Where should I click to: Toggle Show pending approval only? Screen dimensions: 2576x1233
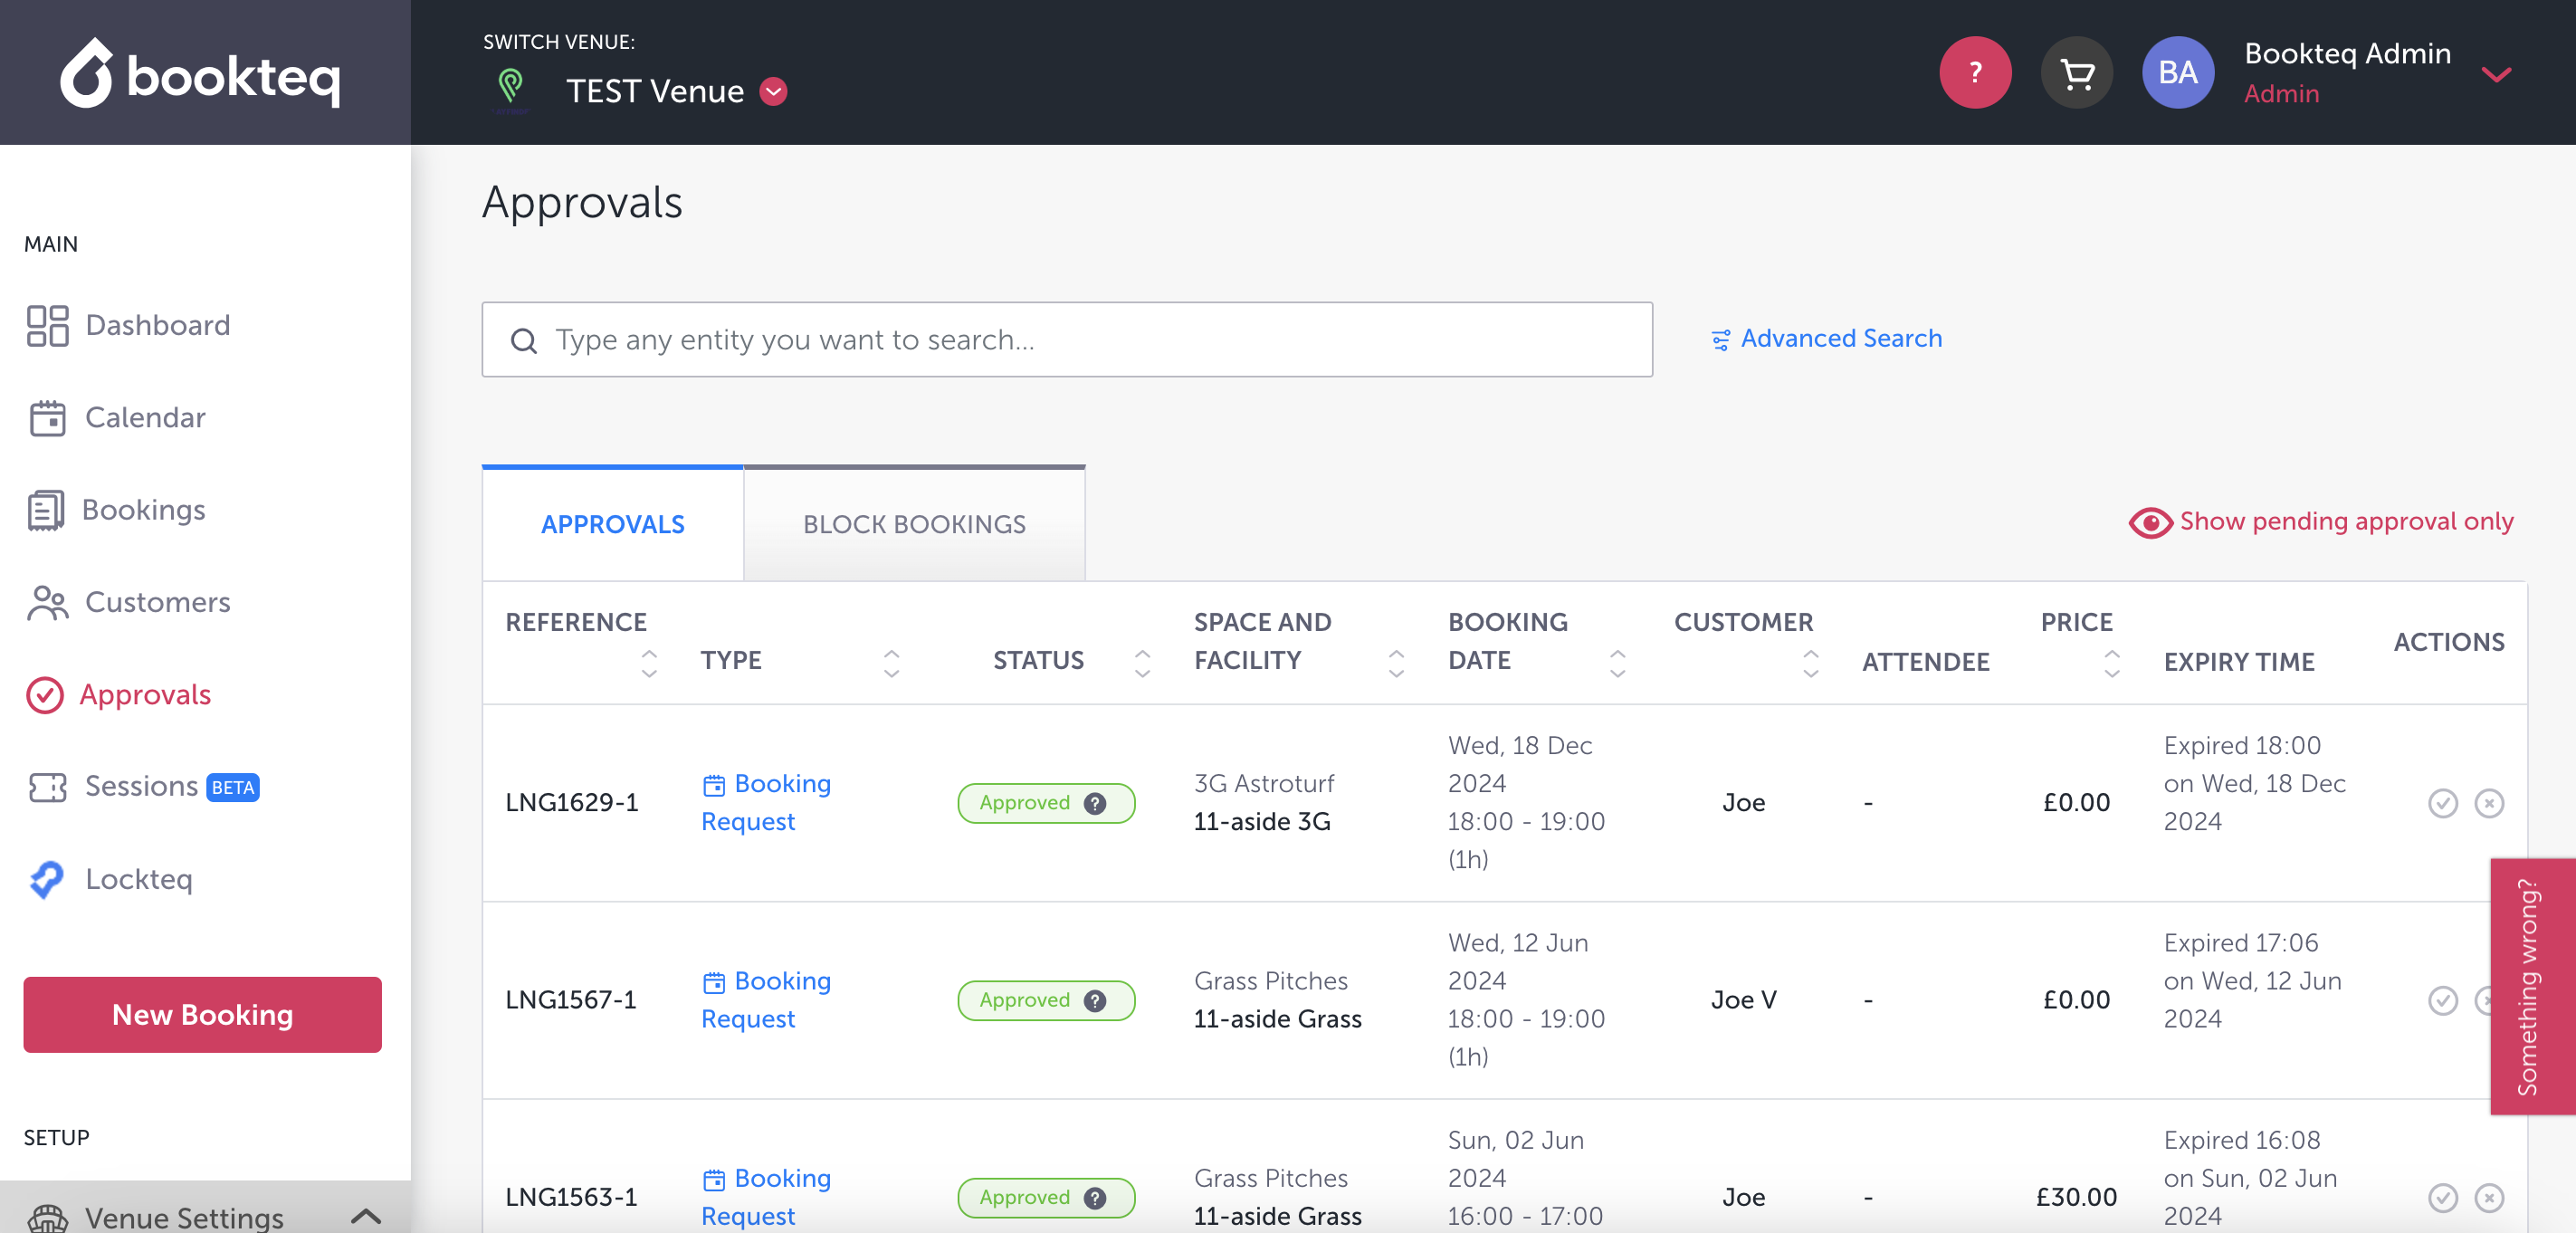point(2320,521)
